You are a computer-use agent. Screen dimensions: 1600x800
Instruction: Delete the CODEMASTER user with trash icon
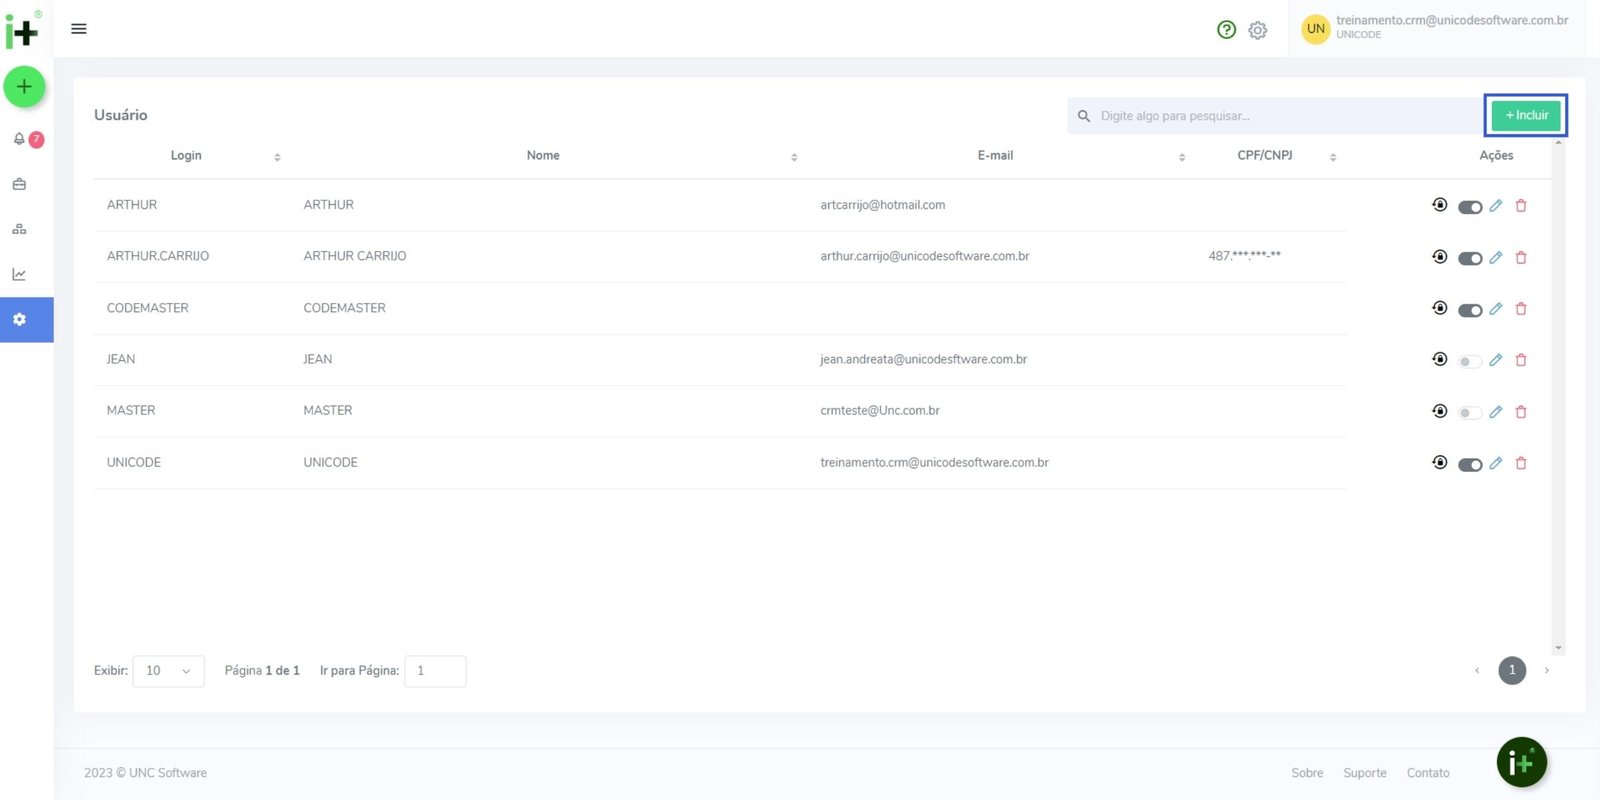pyautogui.click(x=1521, y=309)
